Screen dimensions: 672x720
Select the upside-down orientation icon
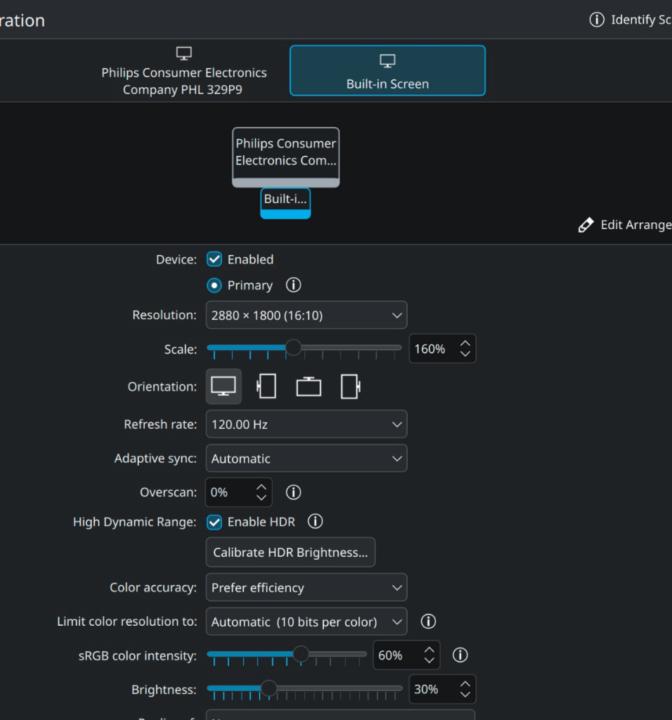pos(308,387)
